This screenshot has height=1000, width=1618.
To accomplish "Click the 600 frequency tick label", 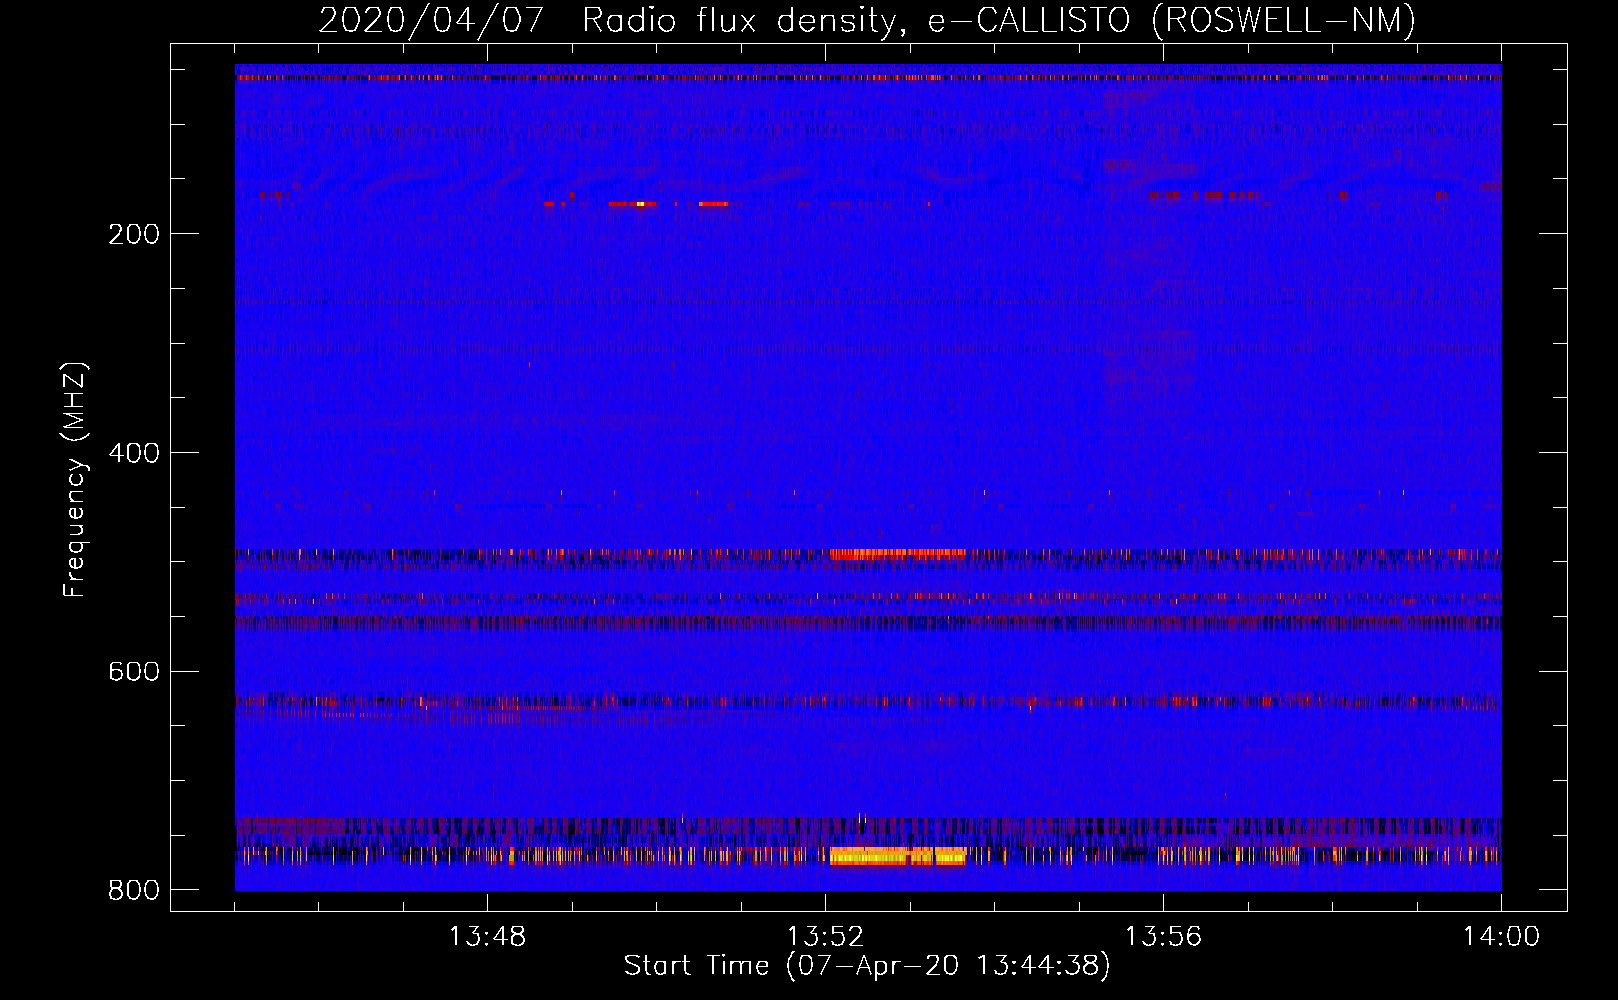I will [134, 671].
